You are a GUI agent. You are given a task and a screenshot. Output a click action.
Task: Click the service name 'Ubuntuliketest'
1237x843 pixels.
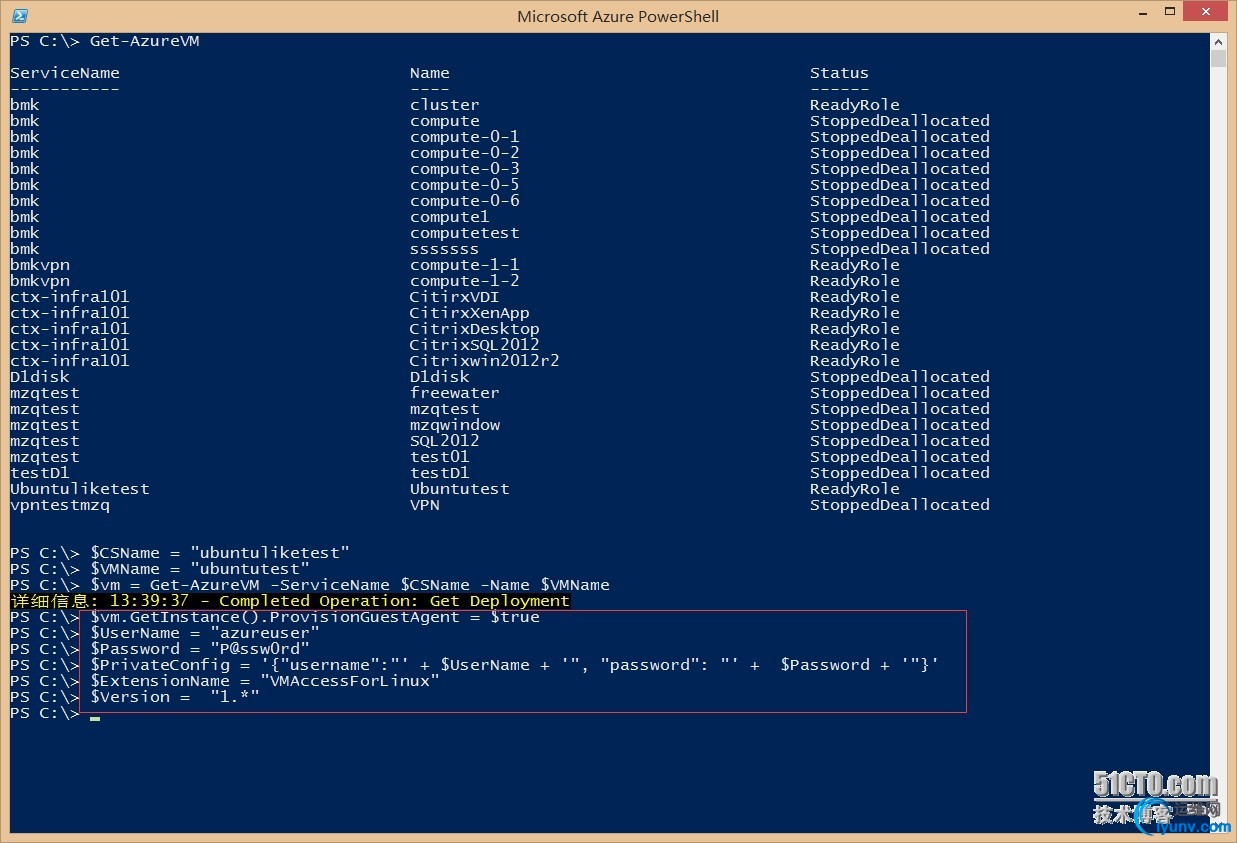coord(80,489)
